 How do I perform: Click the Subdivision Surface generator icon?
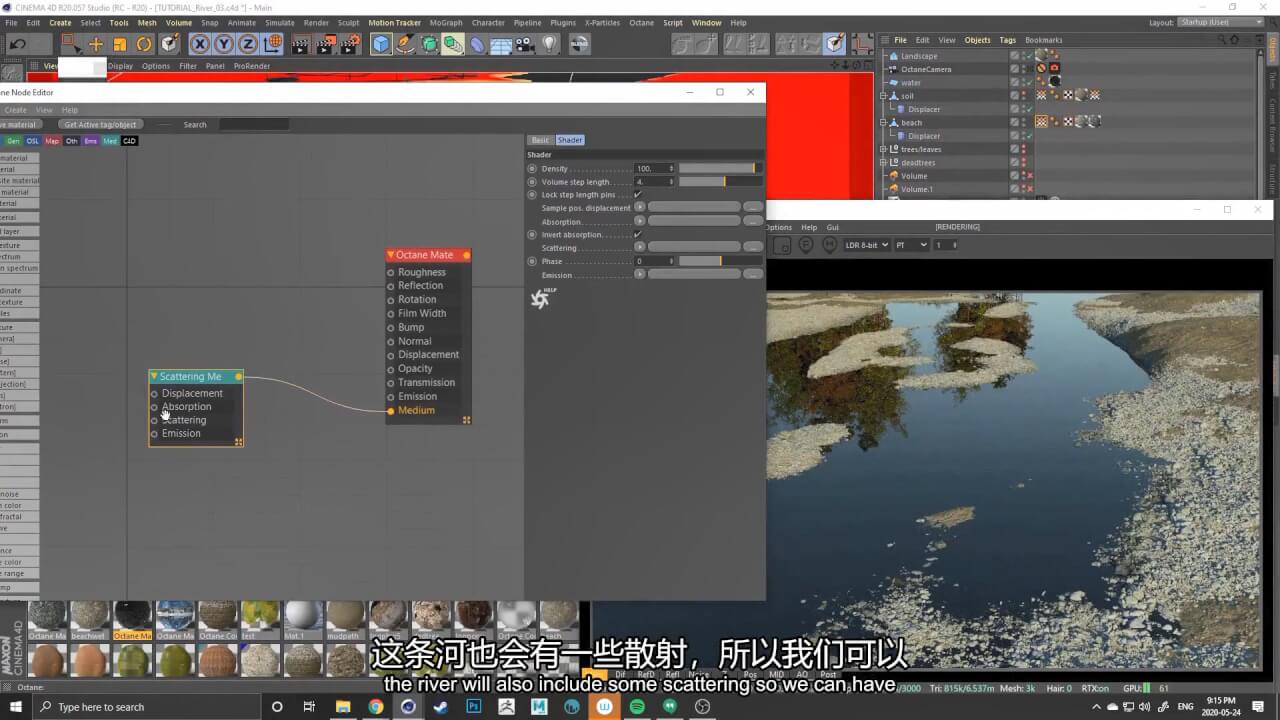point(429,44)
